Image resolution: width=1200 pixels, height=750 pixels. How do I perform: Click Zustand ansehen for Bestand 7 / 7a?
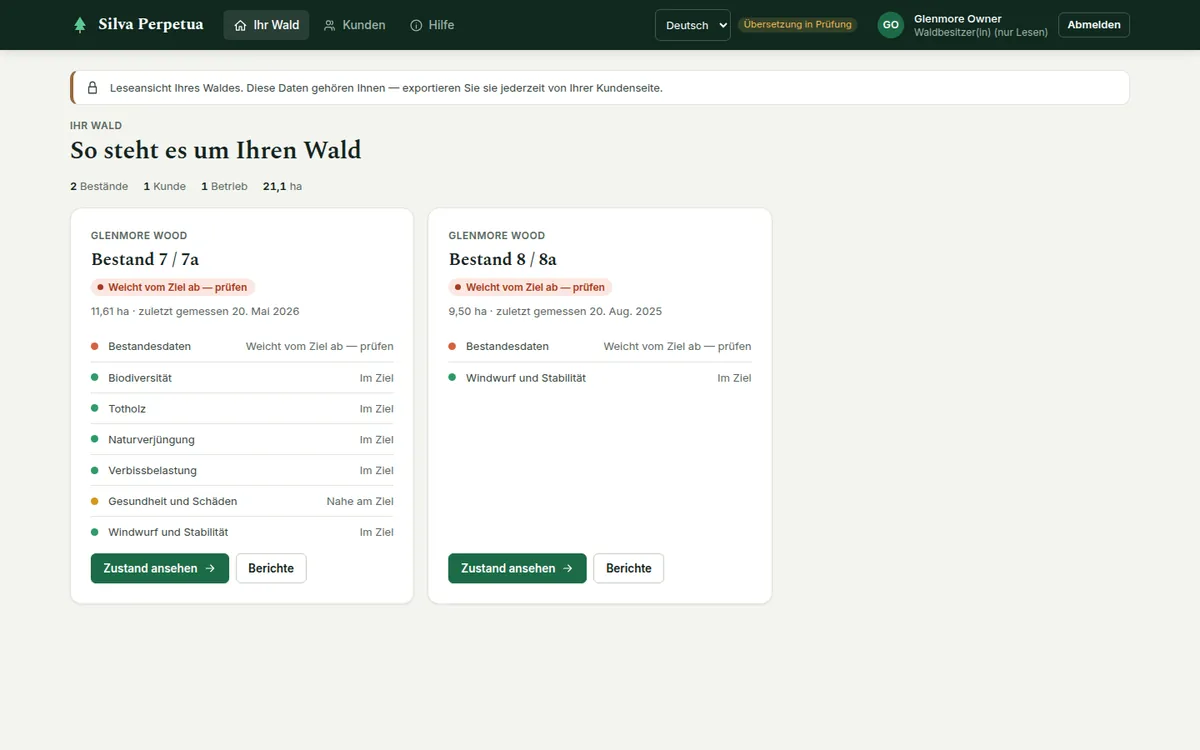point(160,568)
